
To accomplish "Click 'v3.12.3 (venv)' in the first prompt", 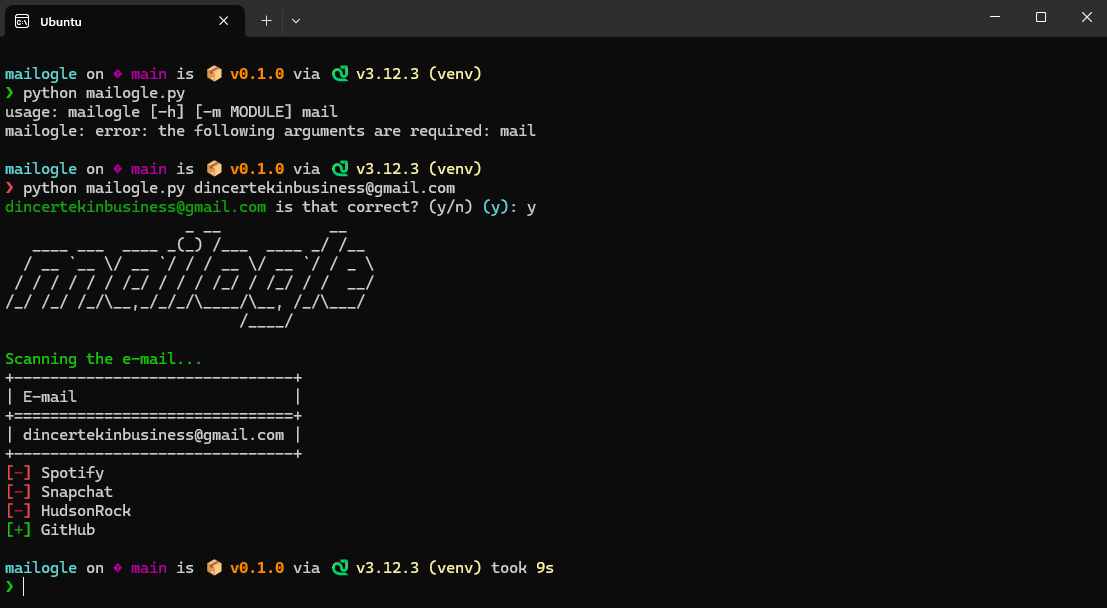I will (419, 73).
